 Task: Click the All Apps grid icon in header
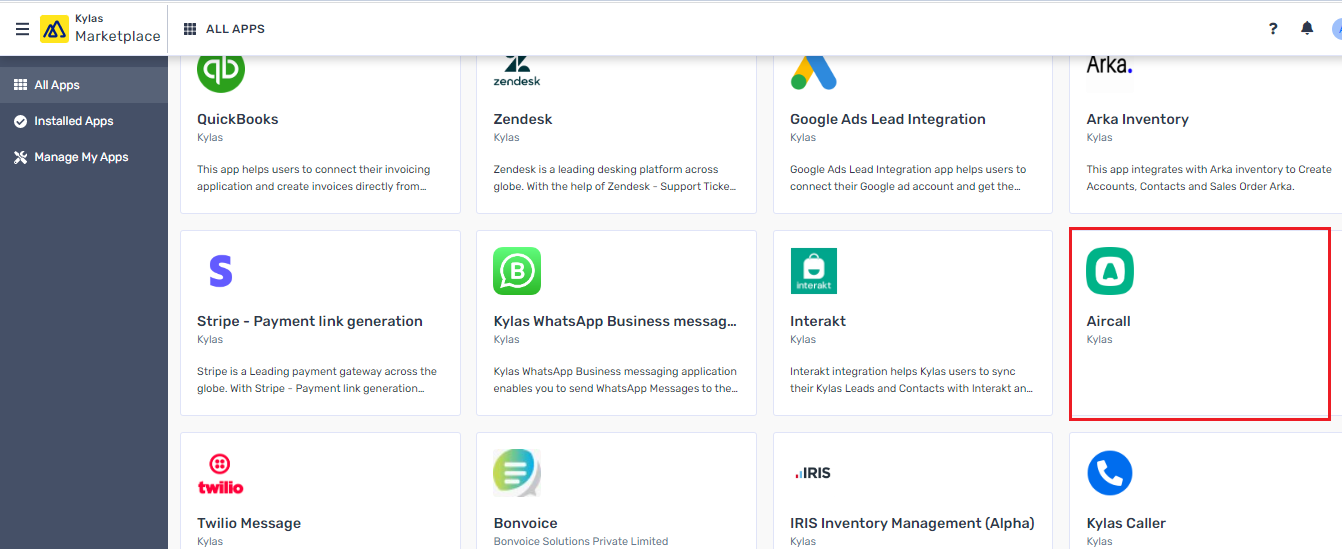pos(190,29)
